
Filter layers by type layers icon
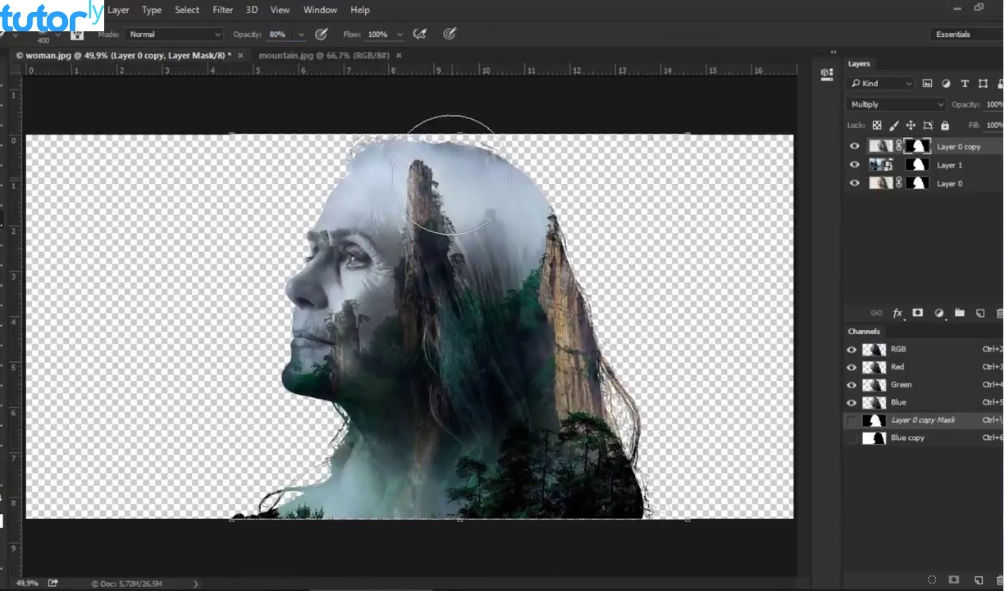[x=964, y=84]
